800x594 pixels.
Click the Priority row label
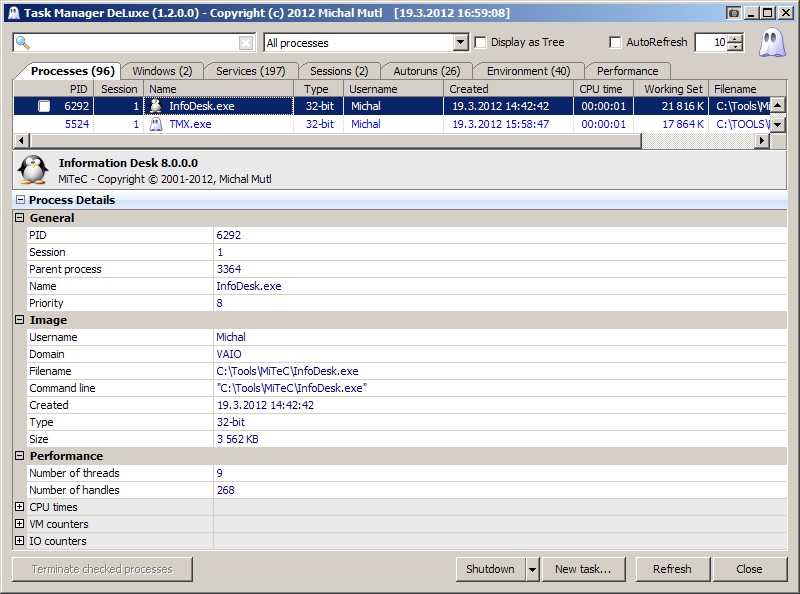point(46,303)
